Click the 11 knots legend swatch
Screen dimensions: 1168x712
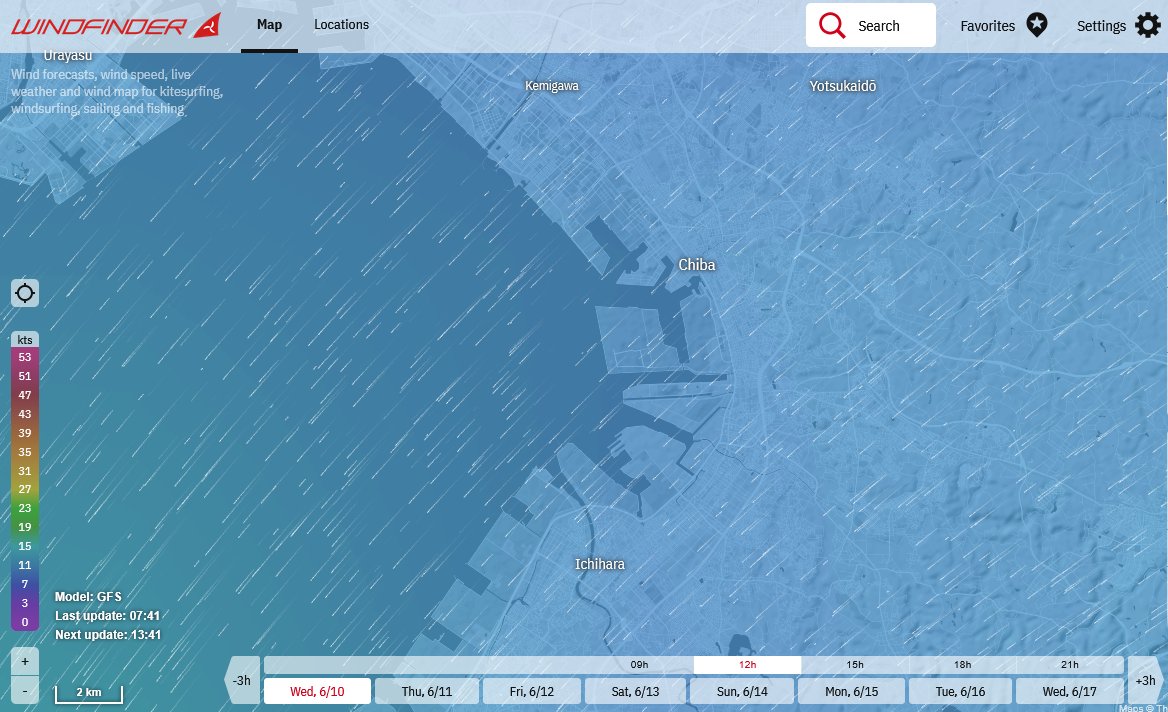coord(25,565)
